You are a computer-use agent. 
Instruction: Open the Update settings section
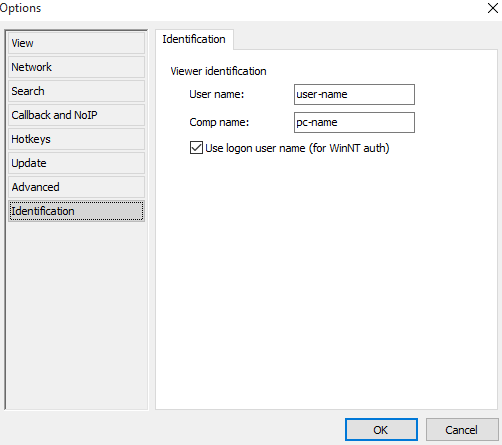76,163
